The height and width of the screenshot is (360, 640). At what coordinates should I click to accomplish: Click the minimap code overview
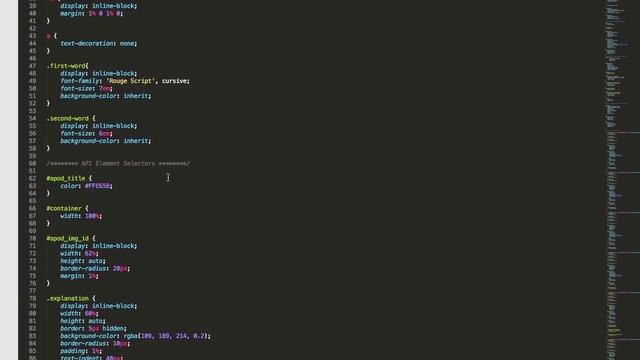(622, 180)
